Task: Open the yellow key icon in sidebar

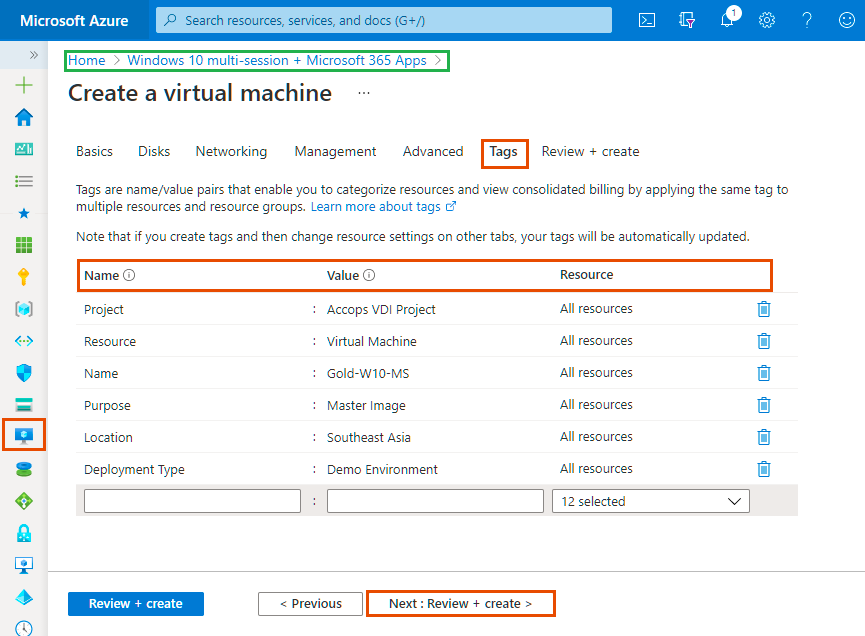Action: (24, 276)
